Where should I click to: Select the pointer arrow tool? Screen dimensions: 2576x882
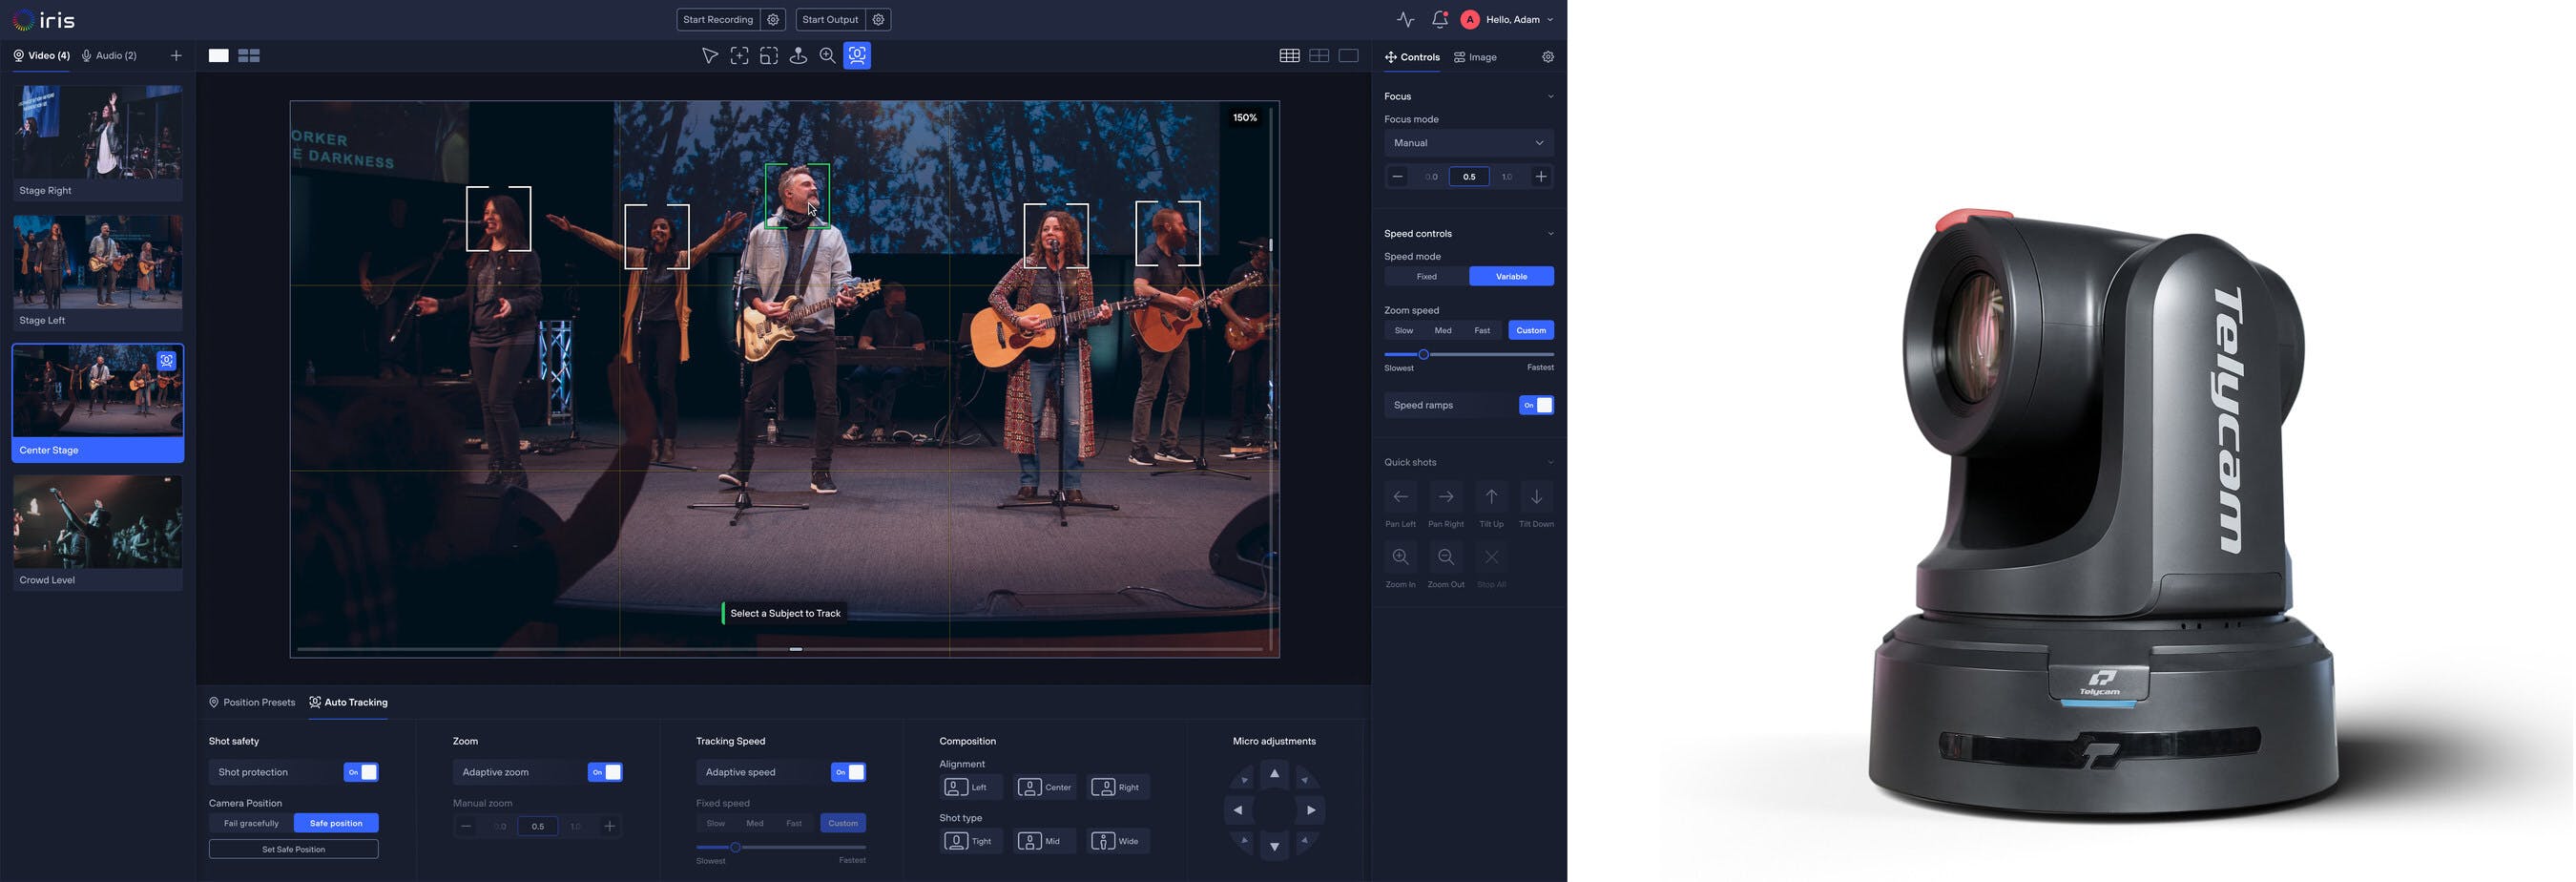pyautogui.click(x=709, y=56)
